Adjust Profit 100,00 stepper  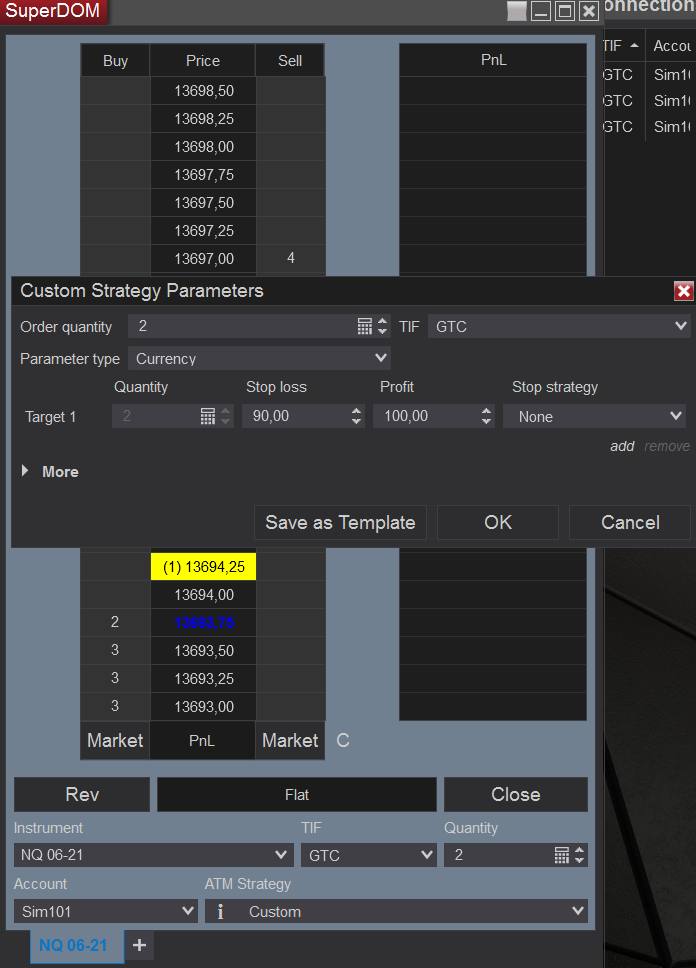point(487,416)
